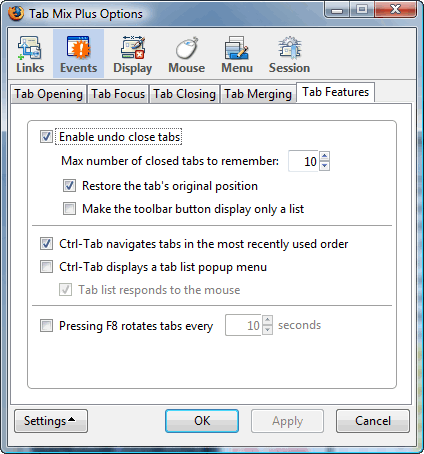The height and width of the screenshot is (454, 424).
Task: Click the Apply button
Action: point(287,421)
